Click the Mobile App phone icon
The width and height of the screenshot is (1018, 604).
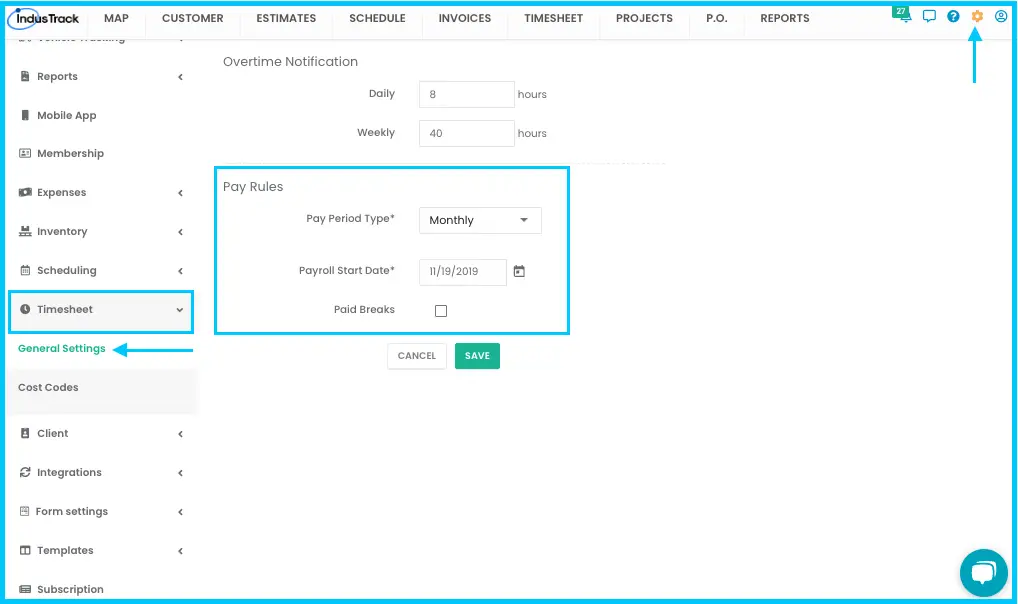tap(25, 115)
